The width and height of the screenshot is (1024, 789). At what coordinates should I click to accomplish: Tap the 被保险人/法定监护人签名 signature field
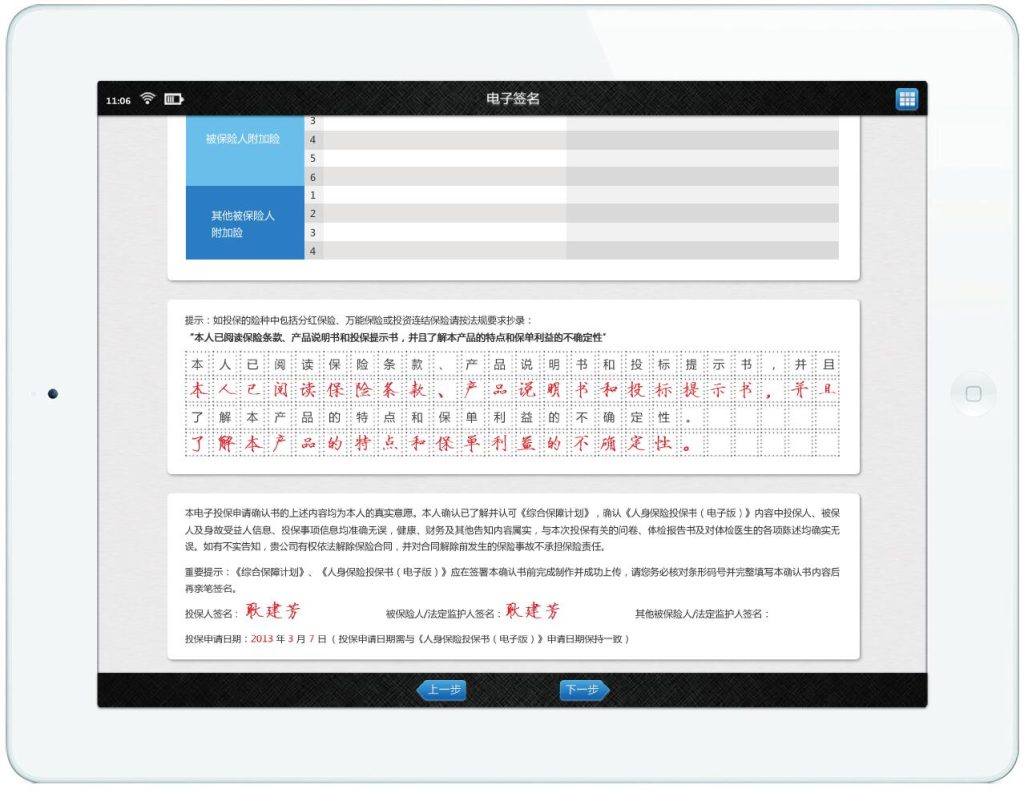click(533, 611)
